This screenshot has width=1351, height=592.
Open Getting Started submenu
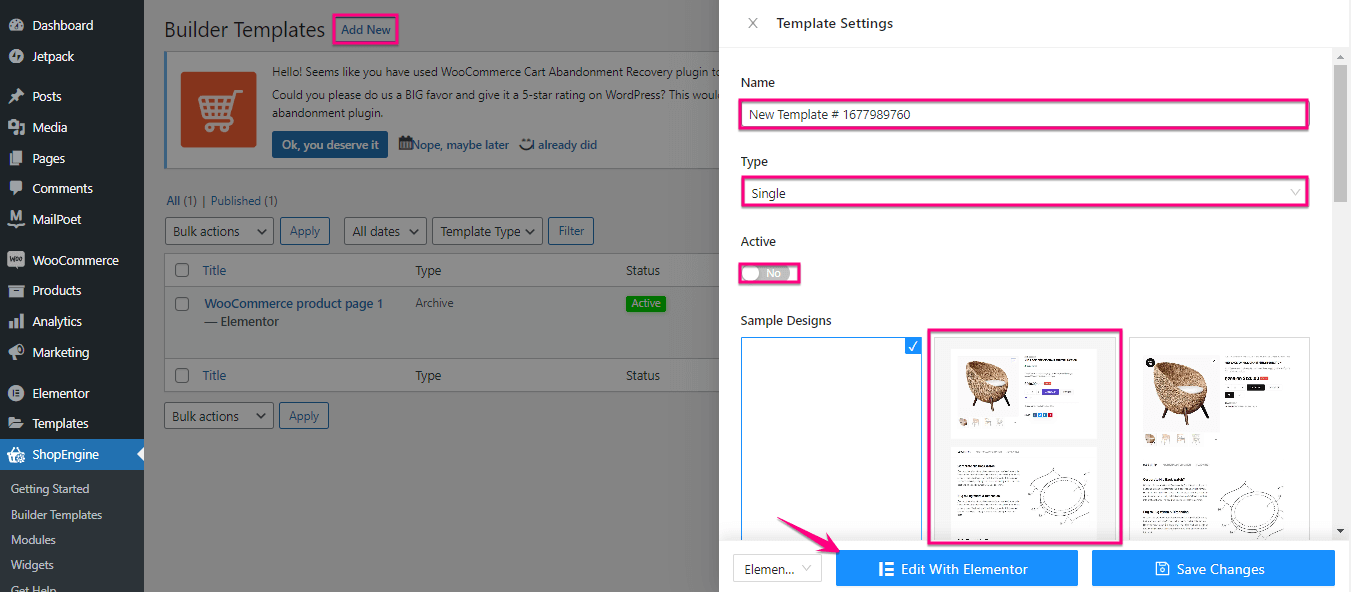pyautogui.click(x=50, y=489)
